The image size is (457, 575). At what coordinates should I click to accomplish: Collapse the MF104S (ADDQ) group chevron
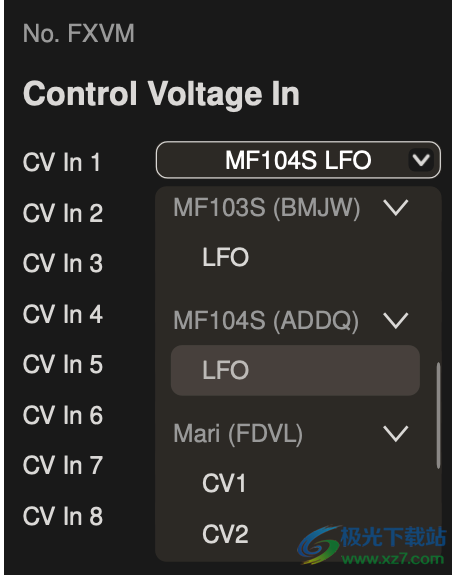tap(395, 320)
